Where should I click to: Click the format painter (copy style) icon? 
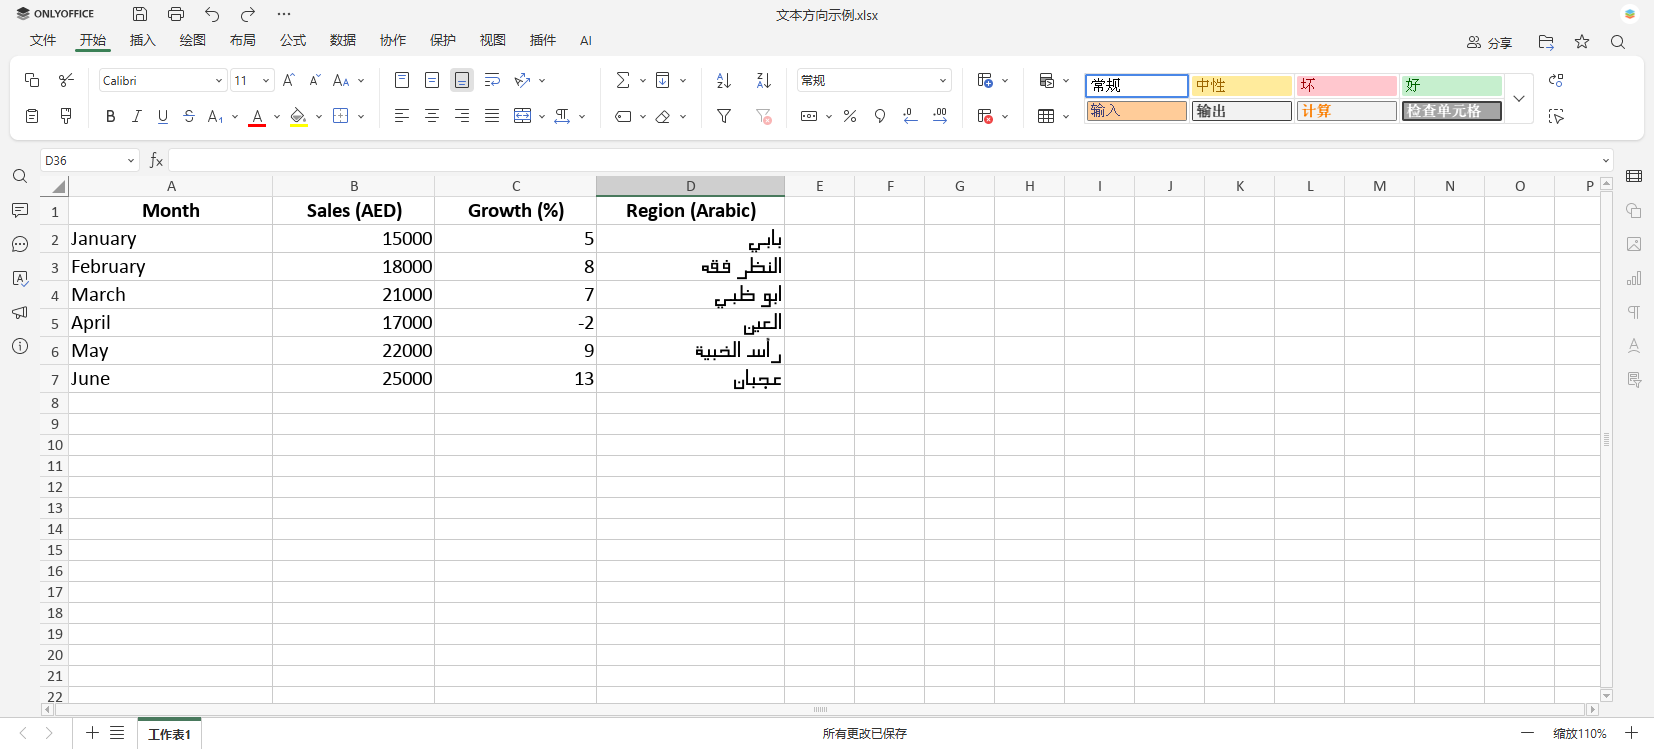click(66, 116)
